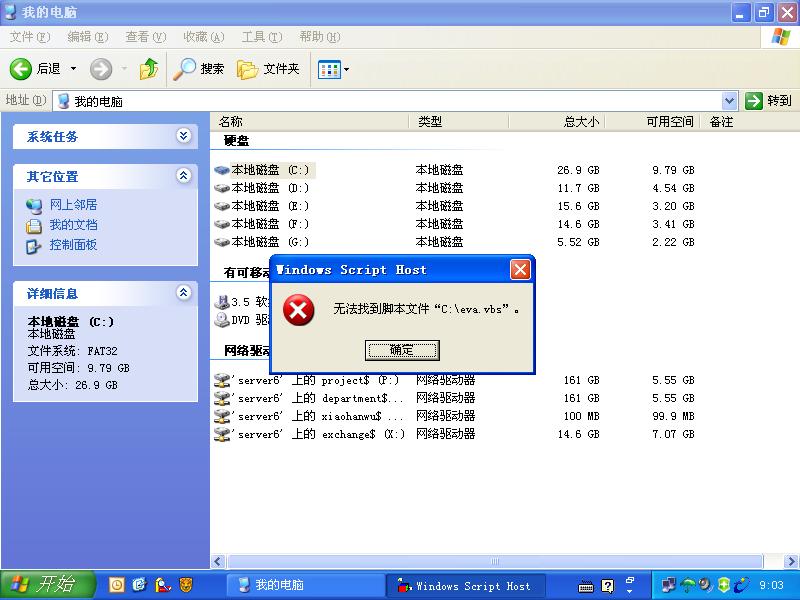The image size is (800, 600).
Task: Click the 控制面板 icon in sidebar
Action: tap(34, 246)
